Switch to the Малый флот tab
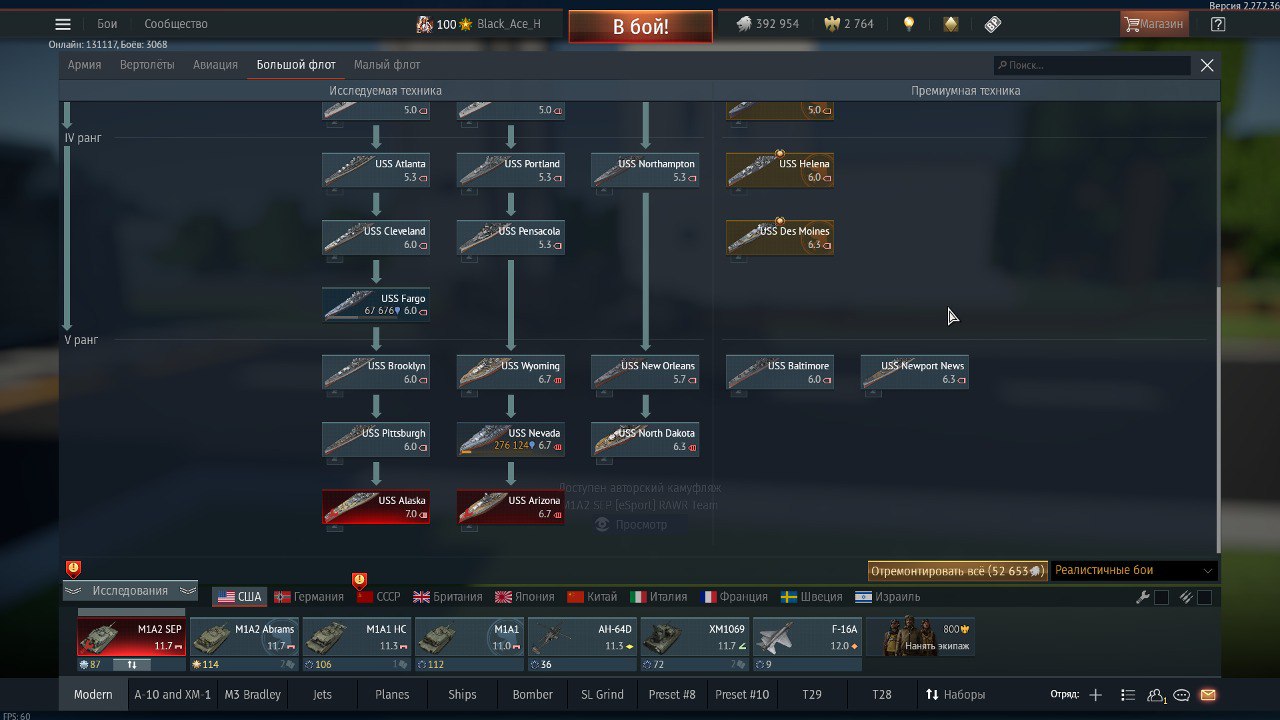 click(x=387, y=65)
